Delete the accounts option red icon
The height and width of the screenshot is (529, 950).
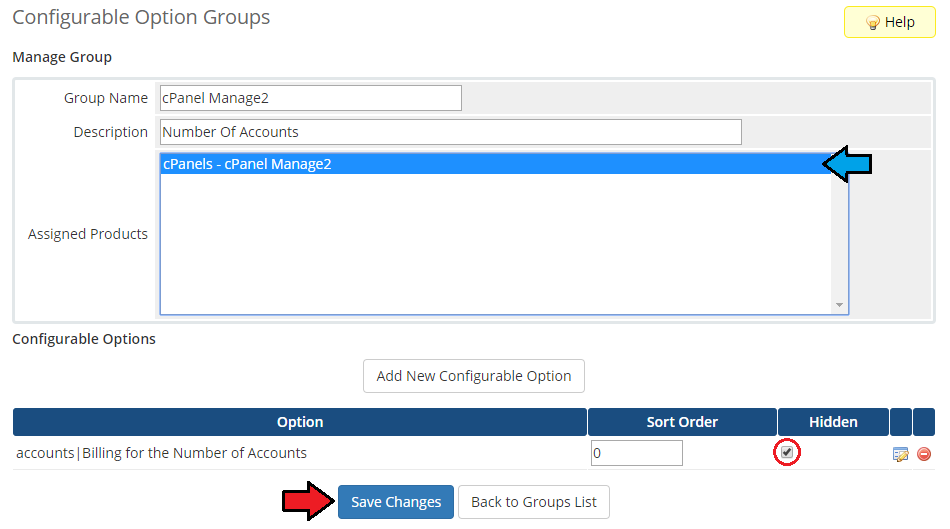click(924, 454)
